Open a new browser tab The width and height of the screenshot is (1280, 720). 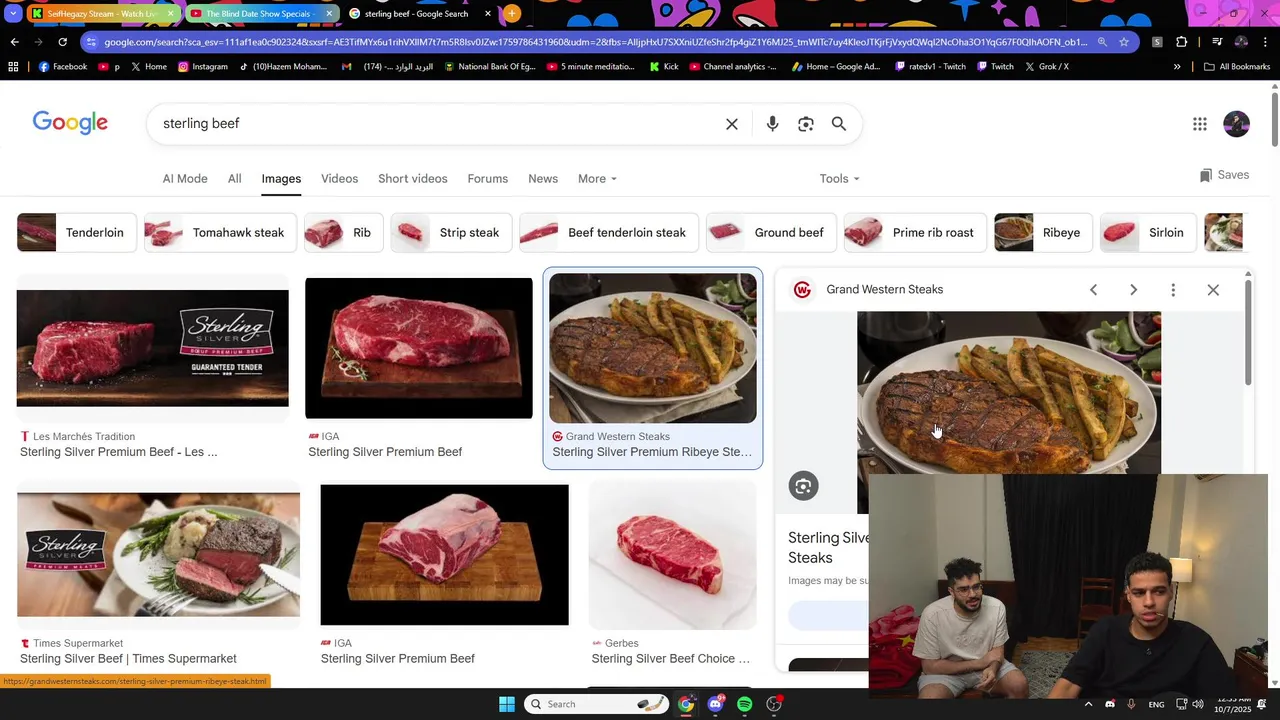pos(512,13)
